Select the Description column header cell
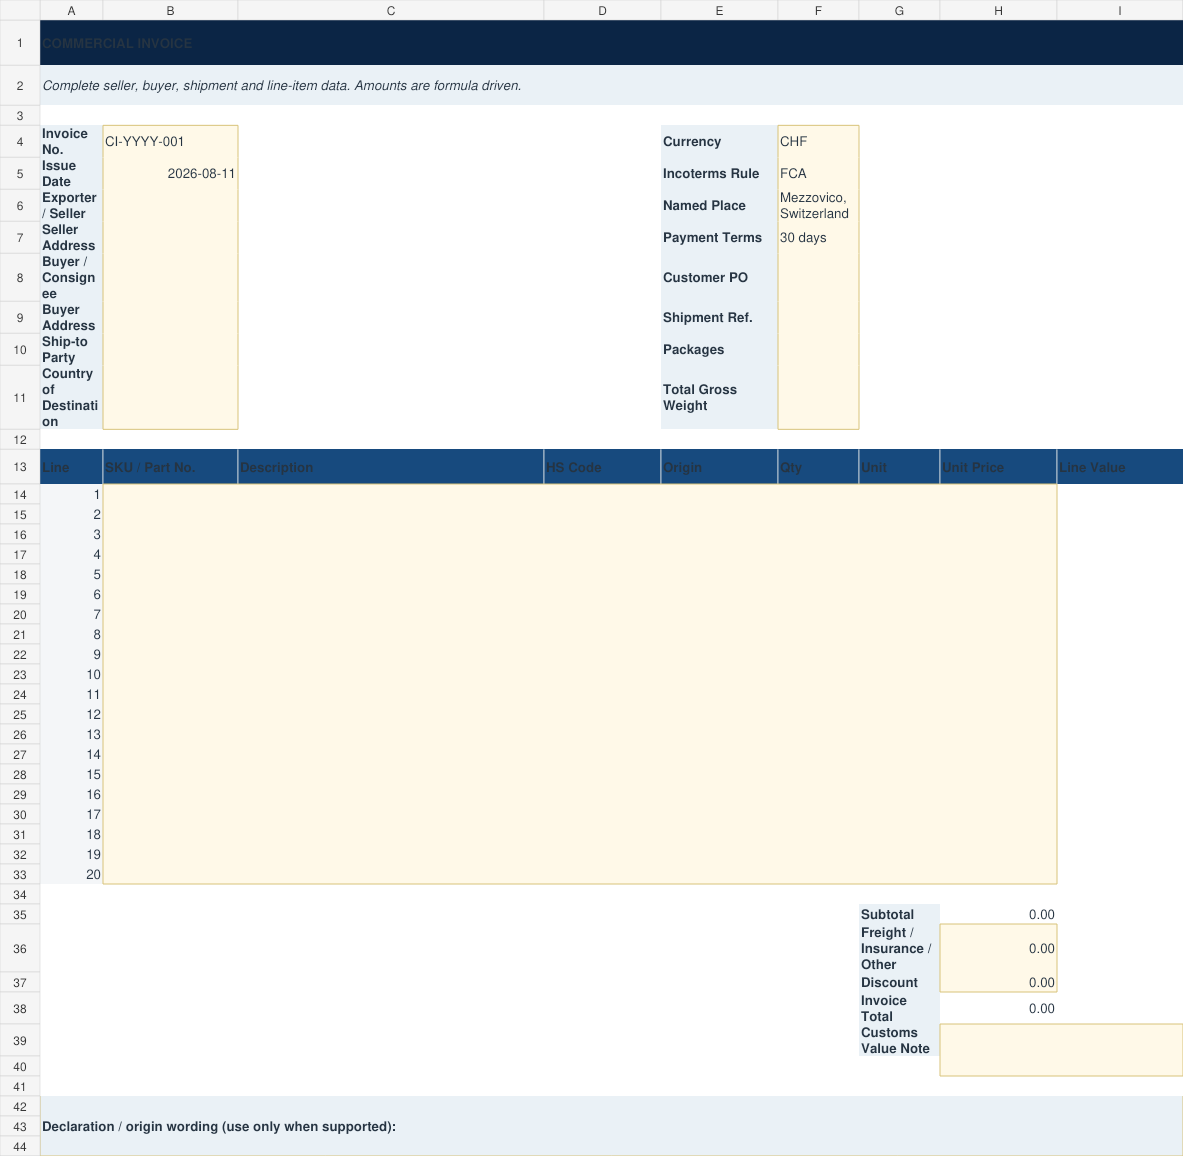1183x1156 pixels. (391, 467)
